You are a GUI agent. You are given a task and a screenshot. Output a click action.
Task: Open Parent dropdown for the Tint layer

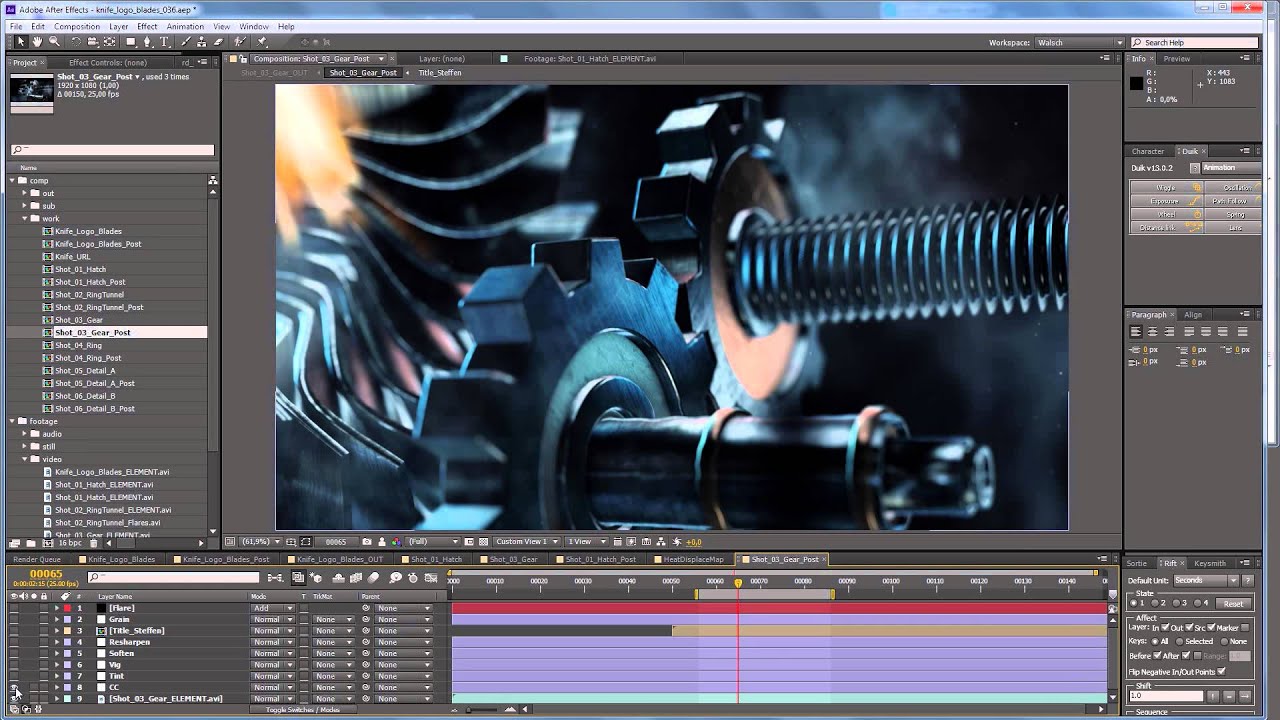tap(403, 676)
